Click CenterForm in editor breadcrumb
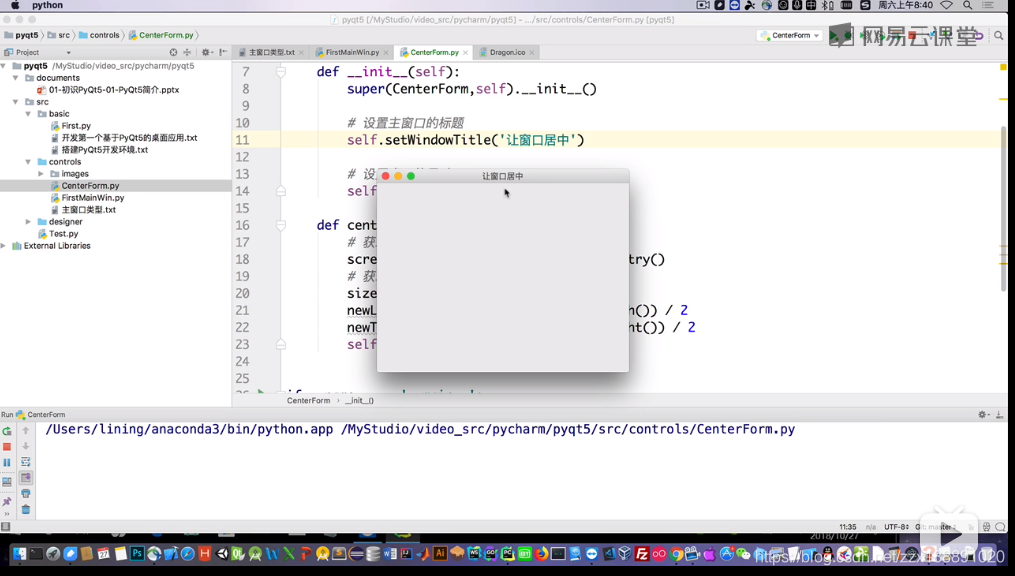 pos(308,401)
